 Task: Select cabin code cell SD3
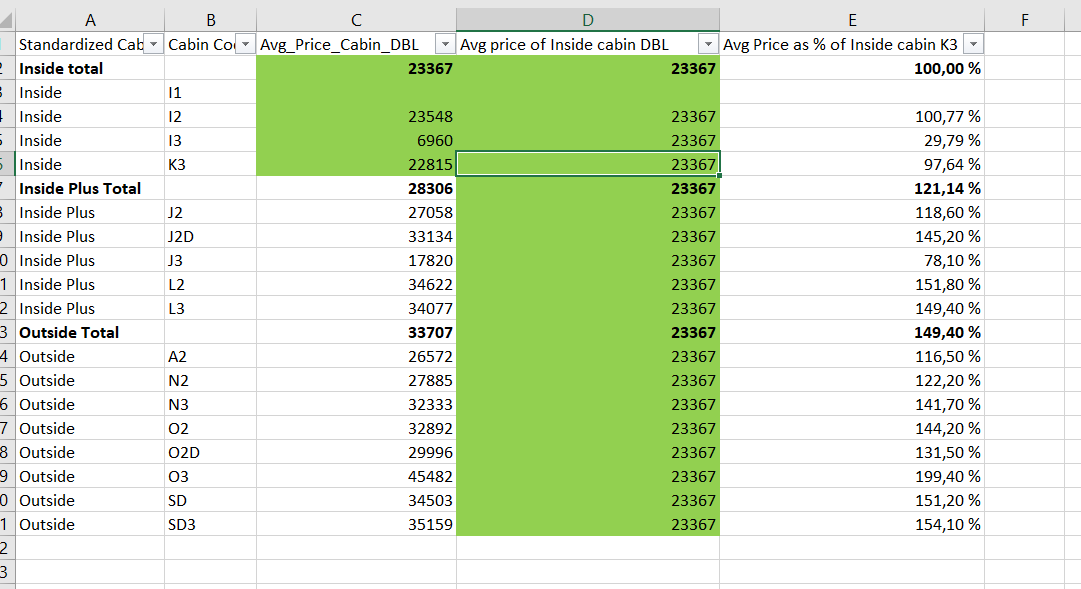click(x=211, y=524)
